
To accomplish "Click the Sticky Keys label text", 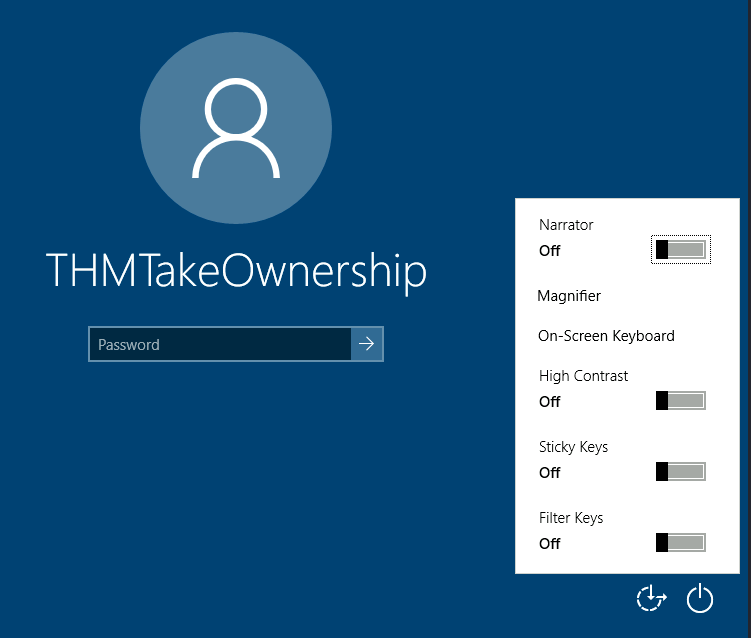I will [573, 447].
